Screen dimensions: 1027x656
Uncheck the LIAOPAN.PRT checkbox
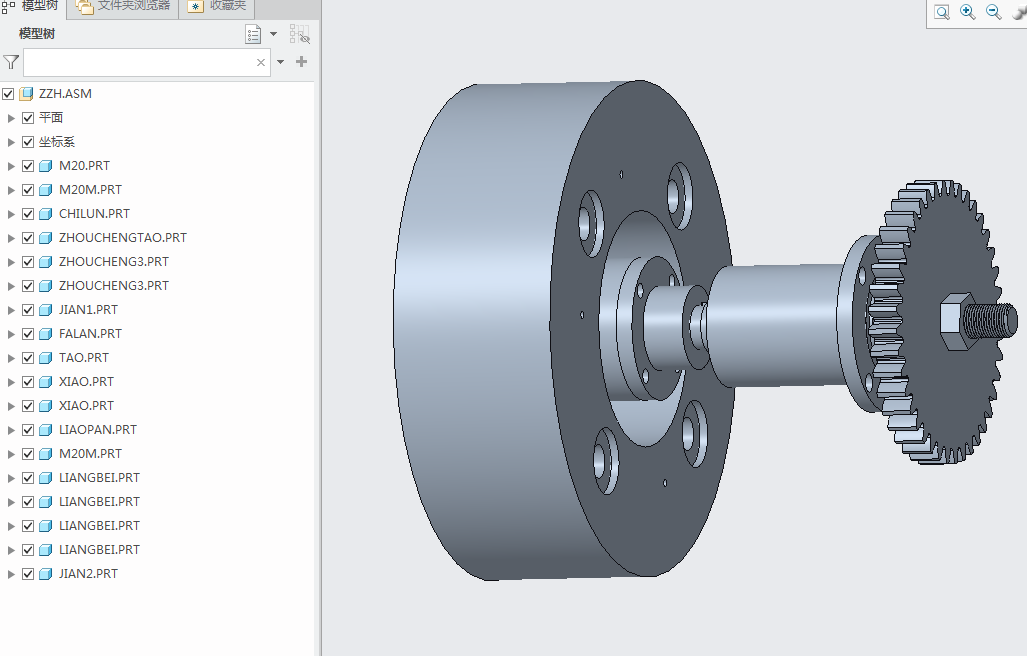click(x=28, y=429)
